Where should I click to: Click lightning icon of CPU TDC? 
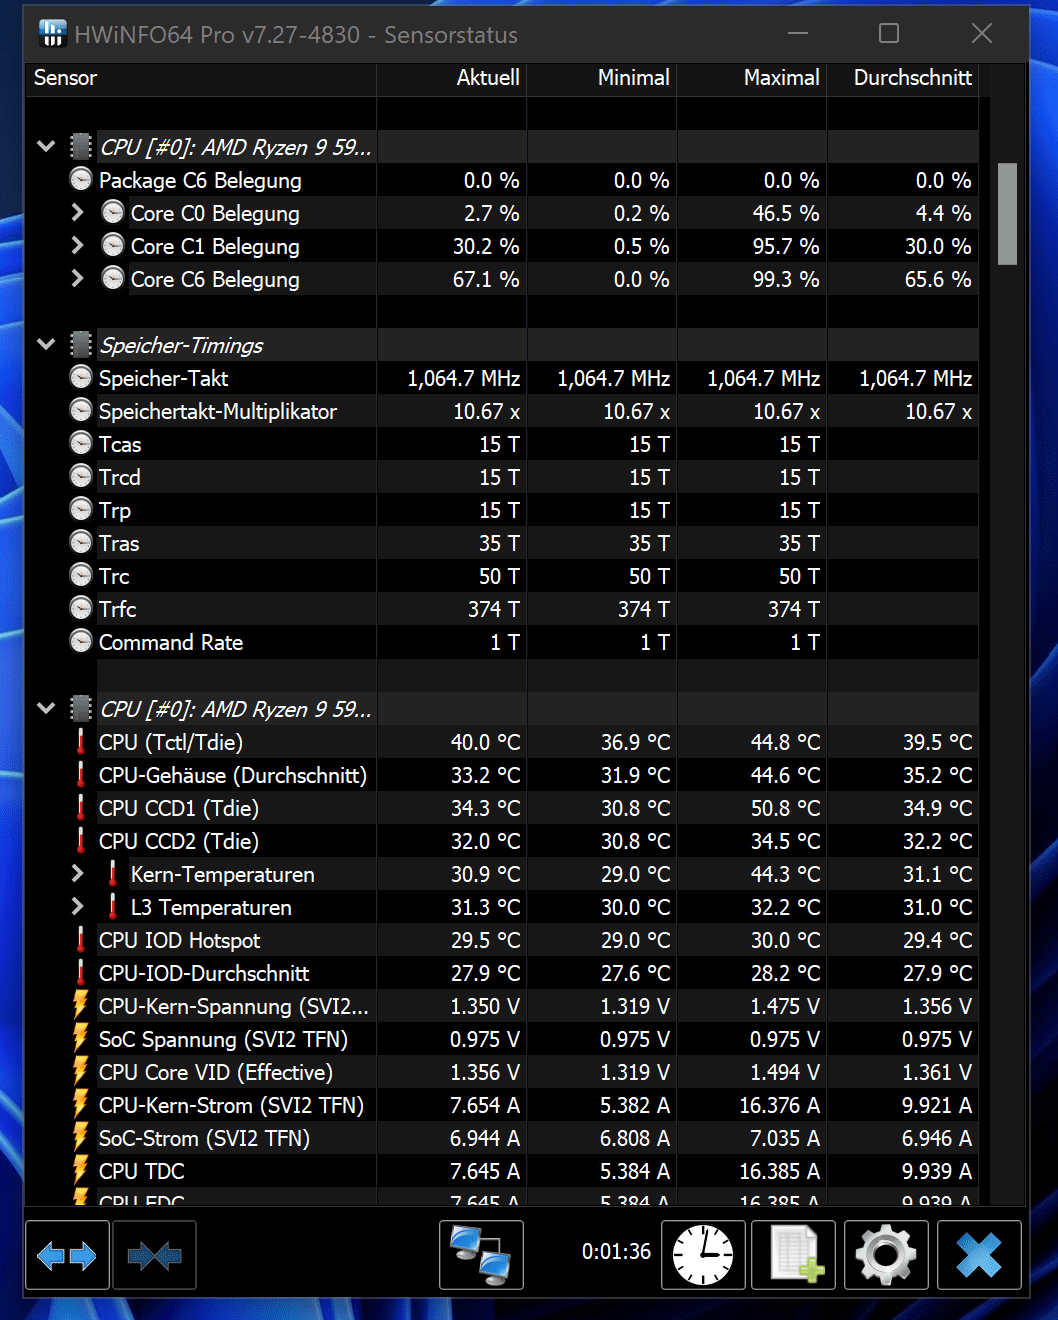[81, 1171]
